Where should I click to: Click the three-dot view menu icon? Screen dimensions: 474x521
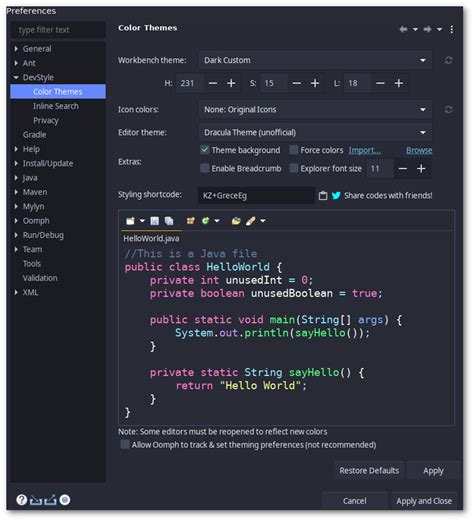point(451,30)
